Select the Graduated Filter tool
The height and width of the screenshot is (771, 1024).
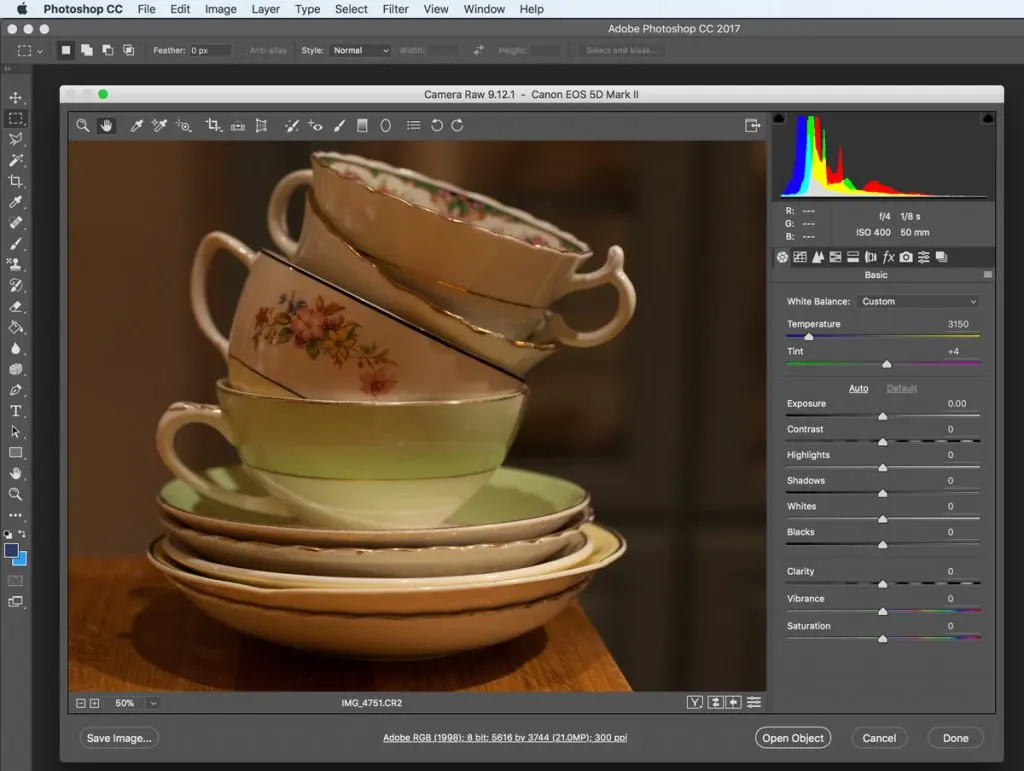(x=362, y=126)
